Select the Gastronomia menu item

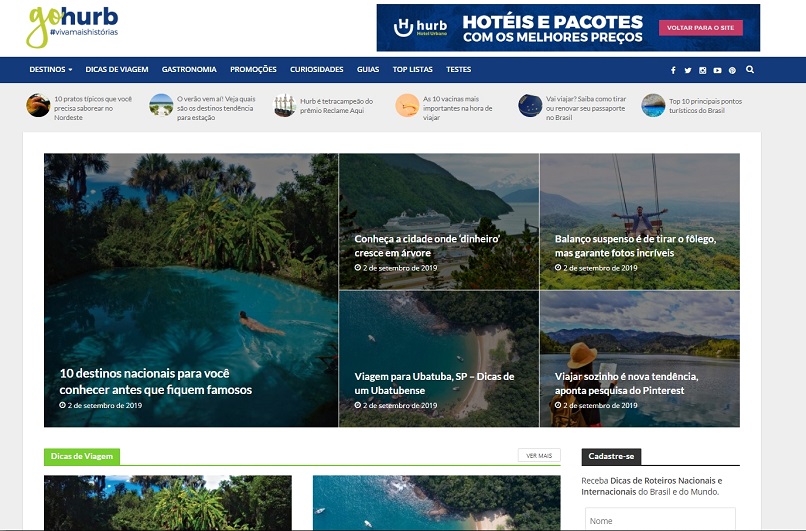[189, 69]
